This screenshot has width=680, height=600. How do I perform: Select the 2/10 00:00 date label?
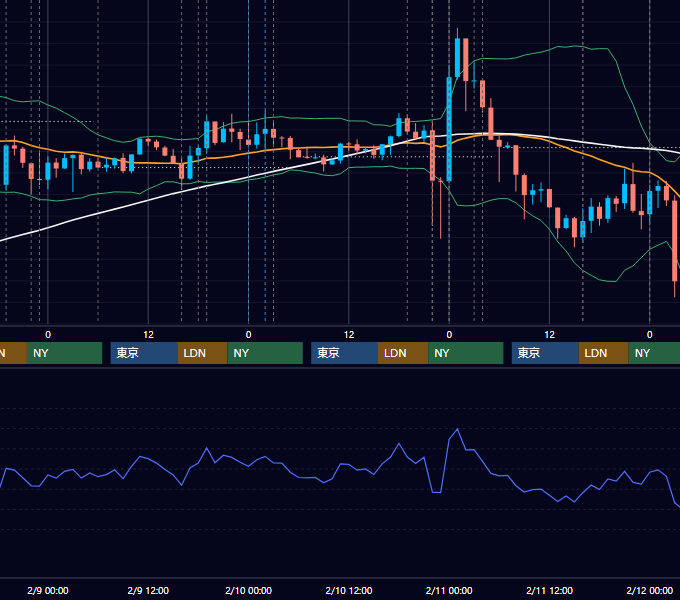tap(248, 590)
